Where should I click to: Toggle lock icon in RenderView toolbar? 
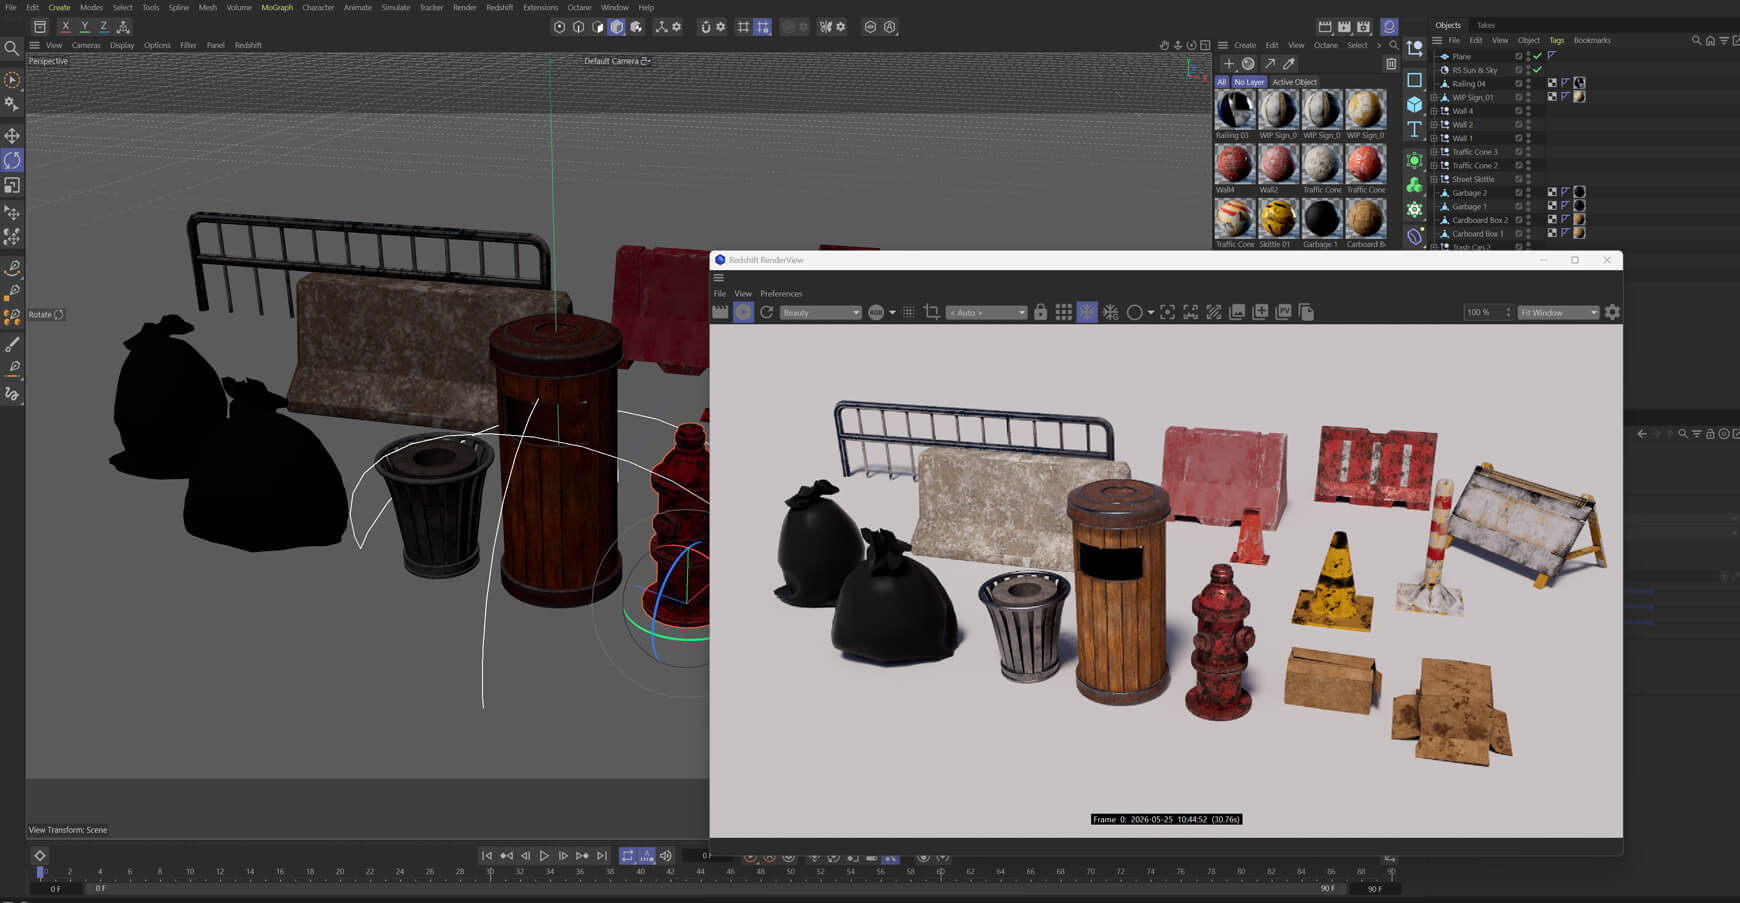[1040, 312]
